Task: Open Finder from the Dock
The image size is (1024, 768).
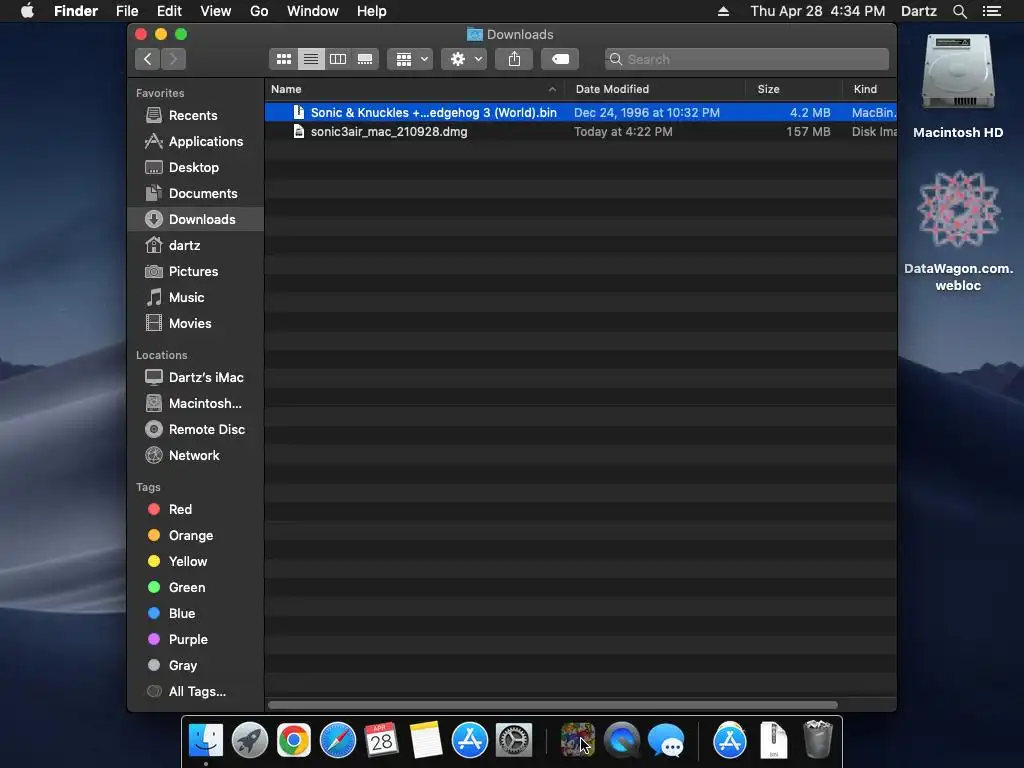Action: (206, 741)
